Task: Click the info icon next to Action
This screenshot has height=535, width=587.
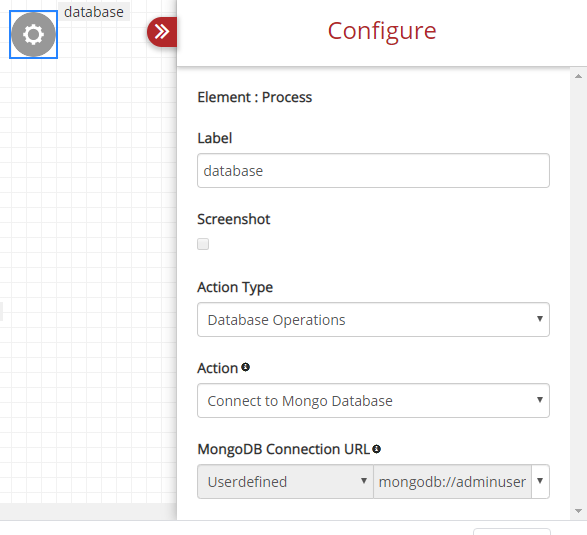Action: coord(246,367)
